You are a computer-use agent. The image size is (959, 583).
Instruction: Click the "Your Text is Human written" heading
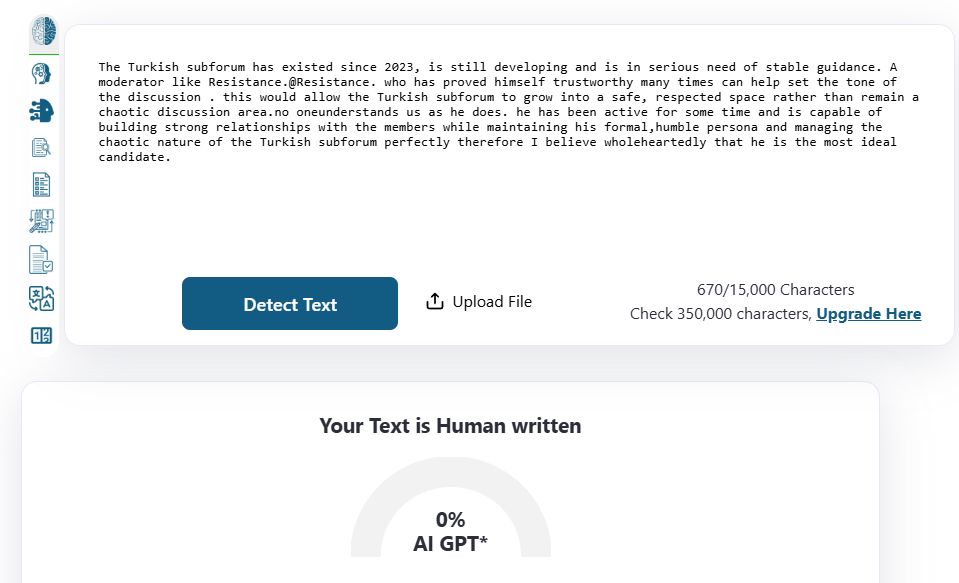pos(450,426)
